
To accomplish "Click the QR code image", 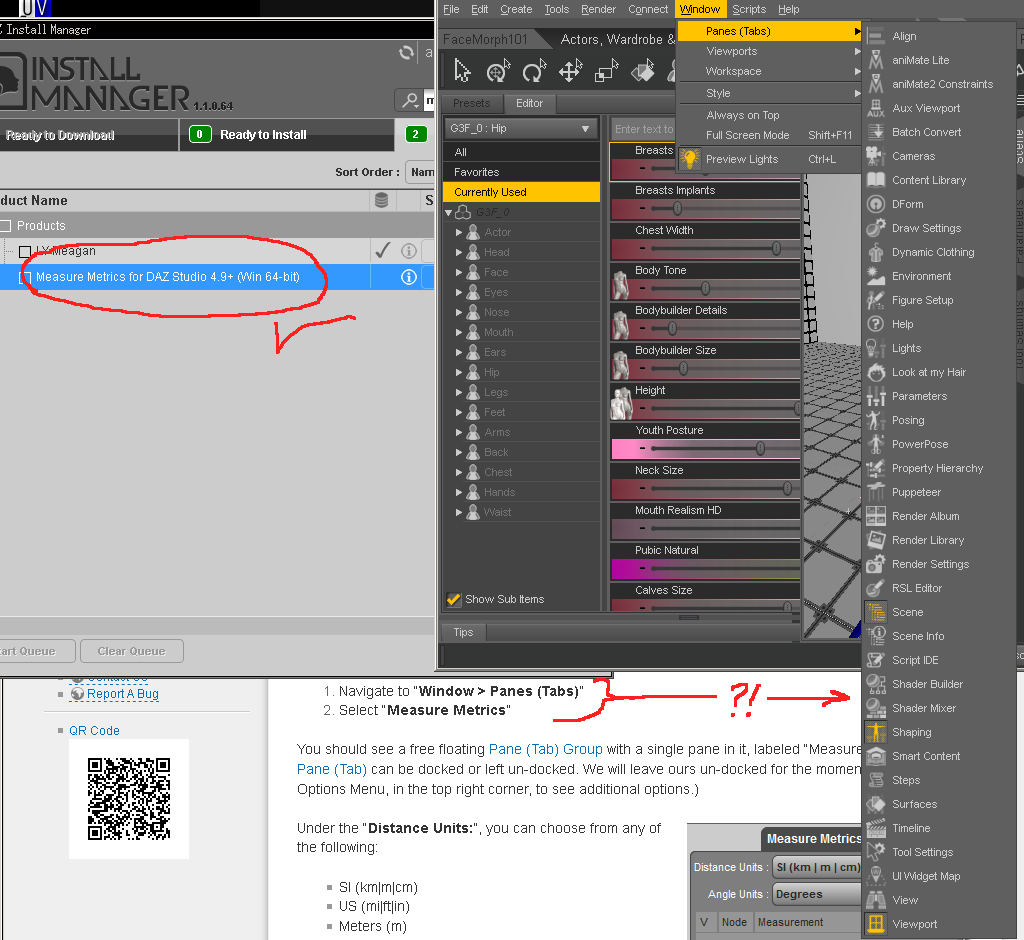I will [129, 799].
